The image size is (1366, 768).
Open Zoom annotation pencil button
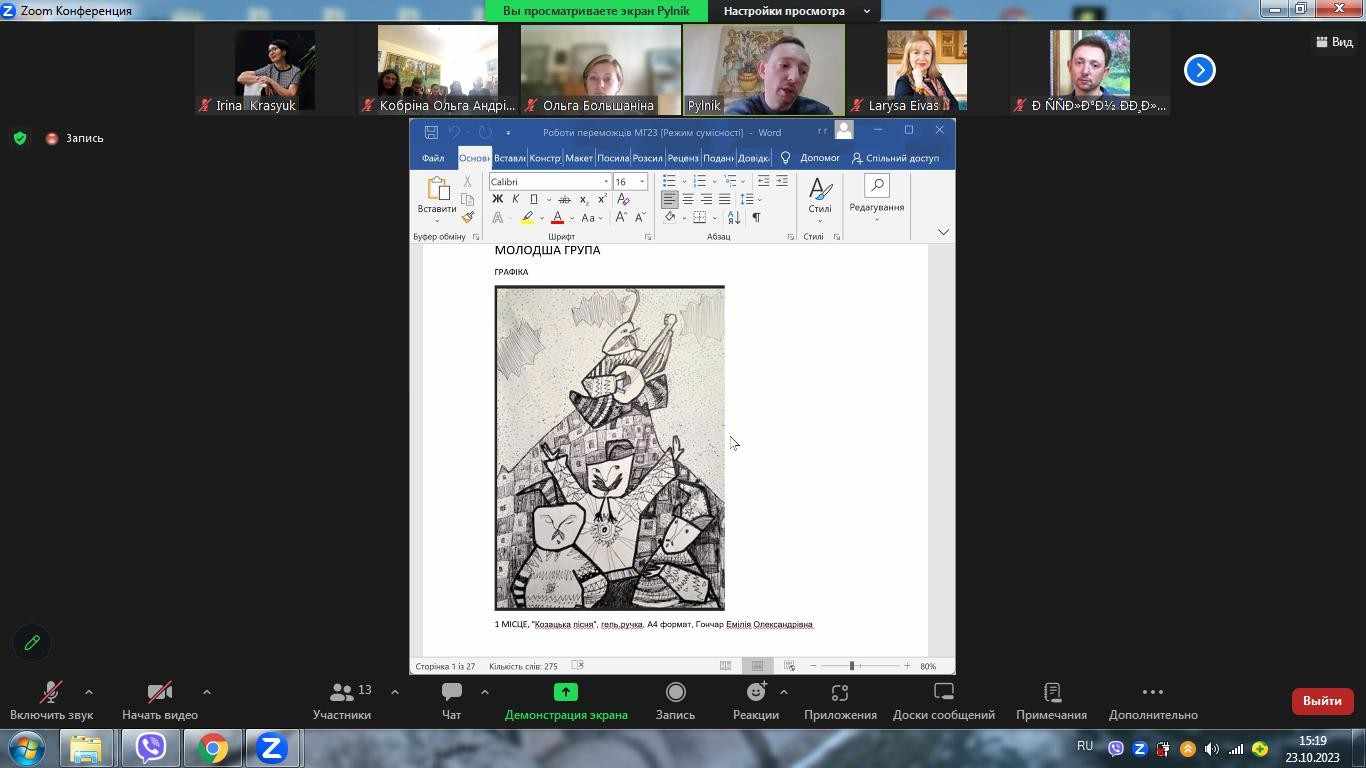click(x=32, y=643)
